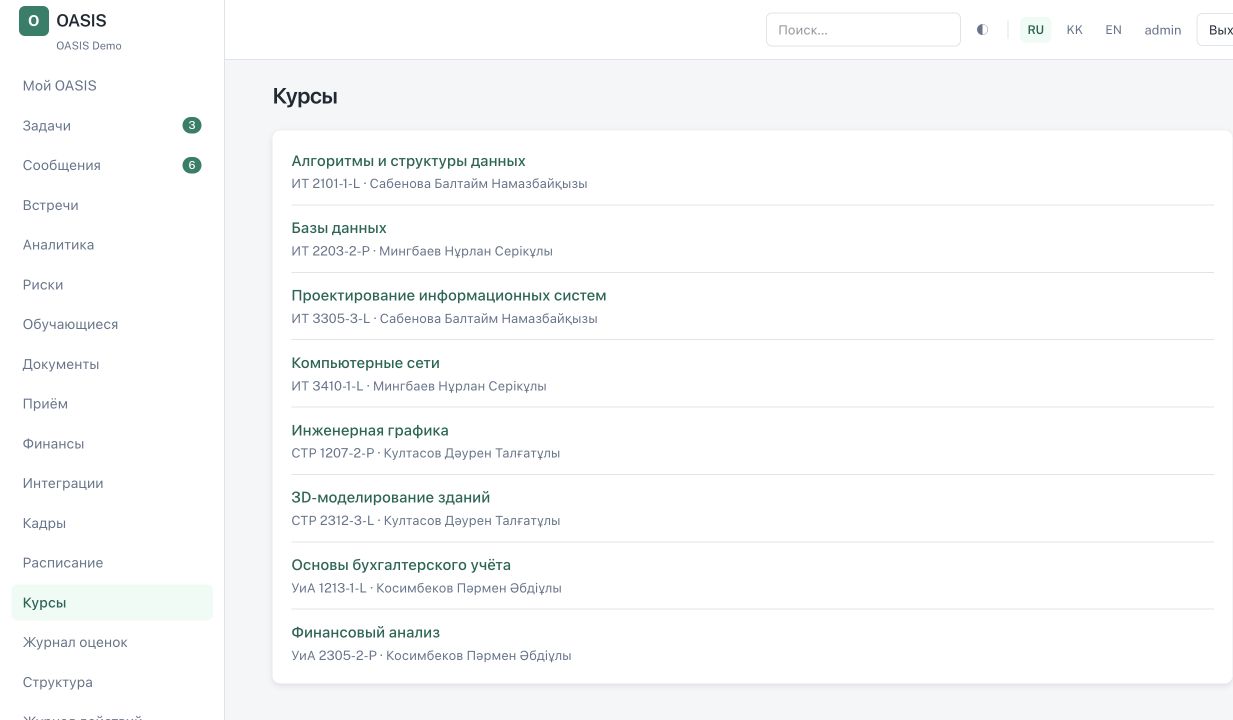Open the Обучающиеся section

(x=112, y=324)
